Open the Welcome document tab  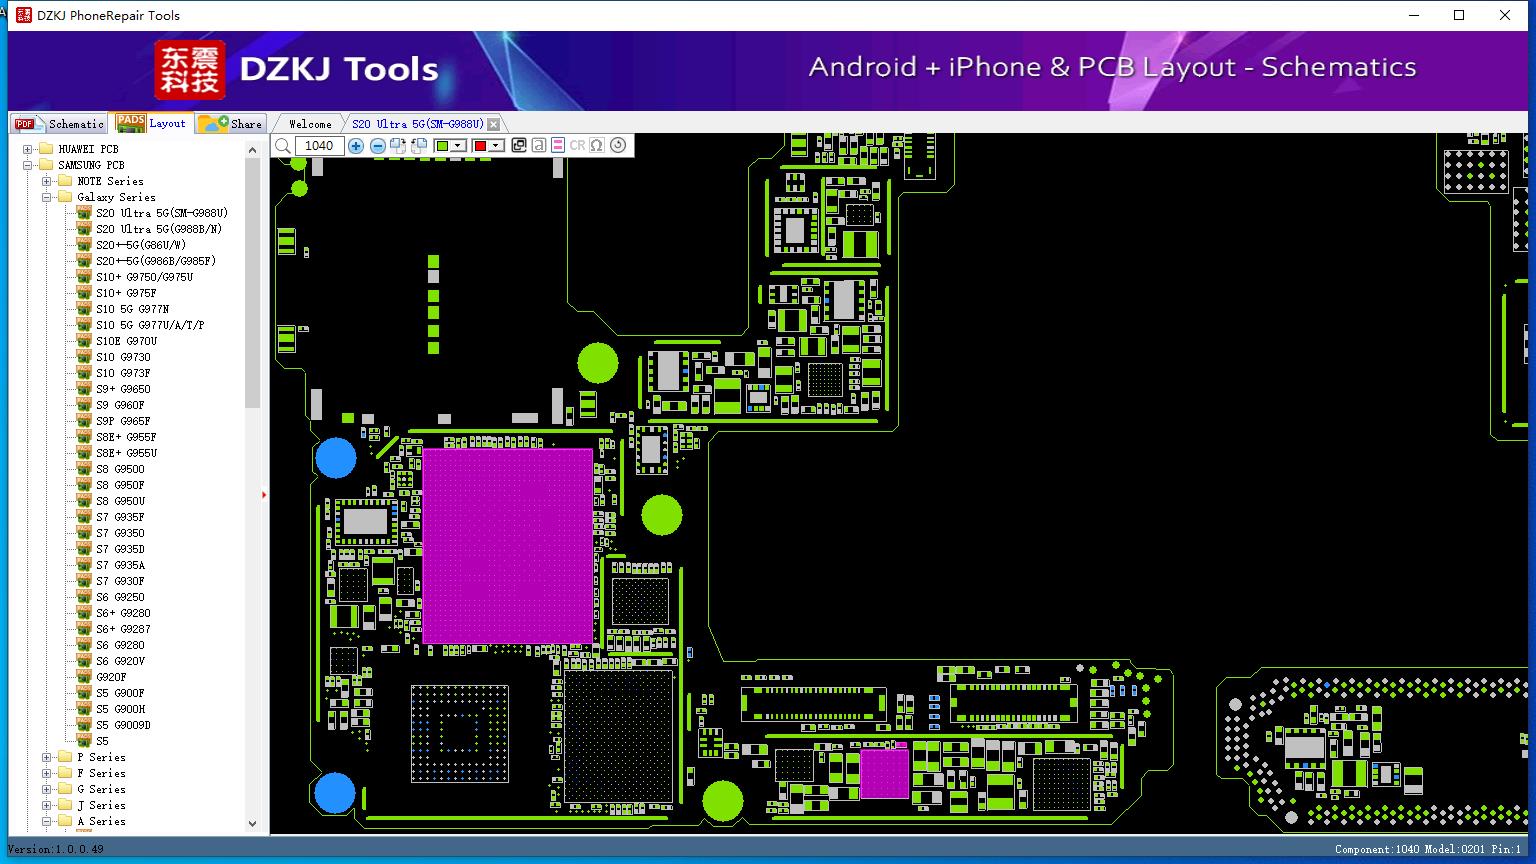310,124
